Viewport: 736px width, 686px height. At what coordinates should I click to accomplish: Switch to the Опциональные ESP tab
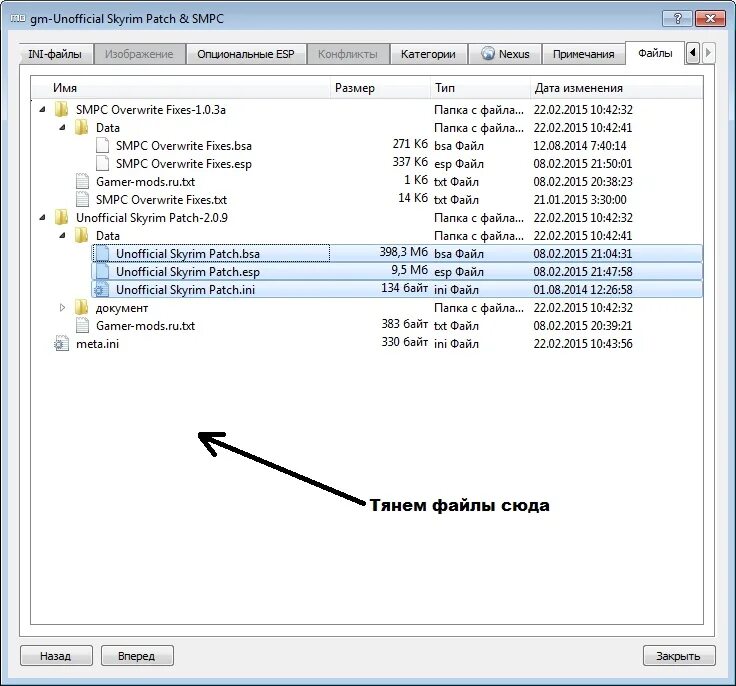(246, 54)
